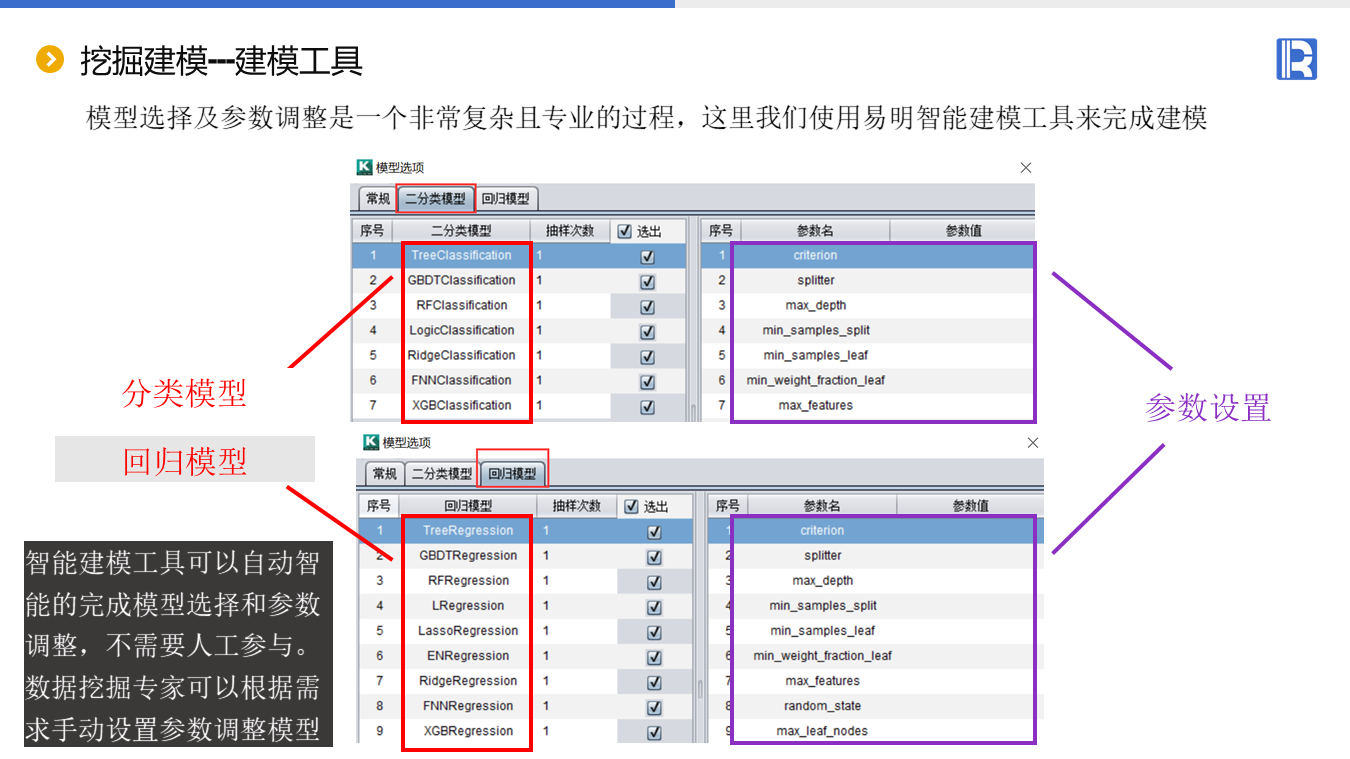Click the FNNClassification model name
Screen dimensions: 1350x759
[x=461, y=380]
